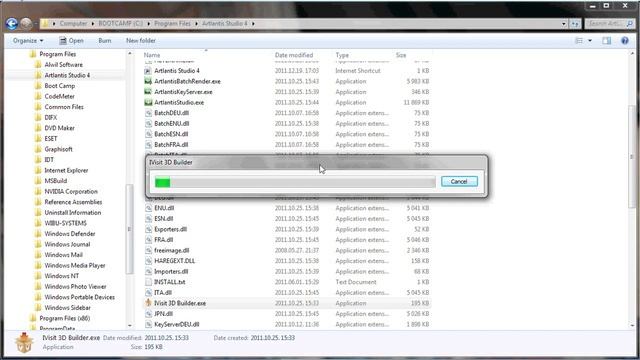The height and width of the screenshot is (360, 640).
Task: Select the Graphisoft folder
Action: 58,149
